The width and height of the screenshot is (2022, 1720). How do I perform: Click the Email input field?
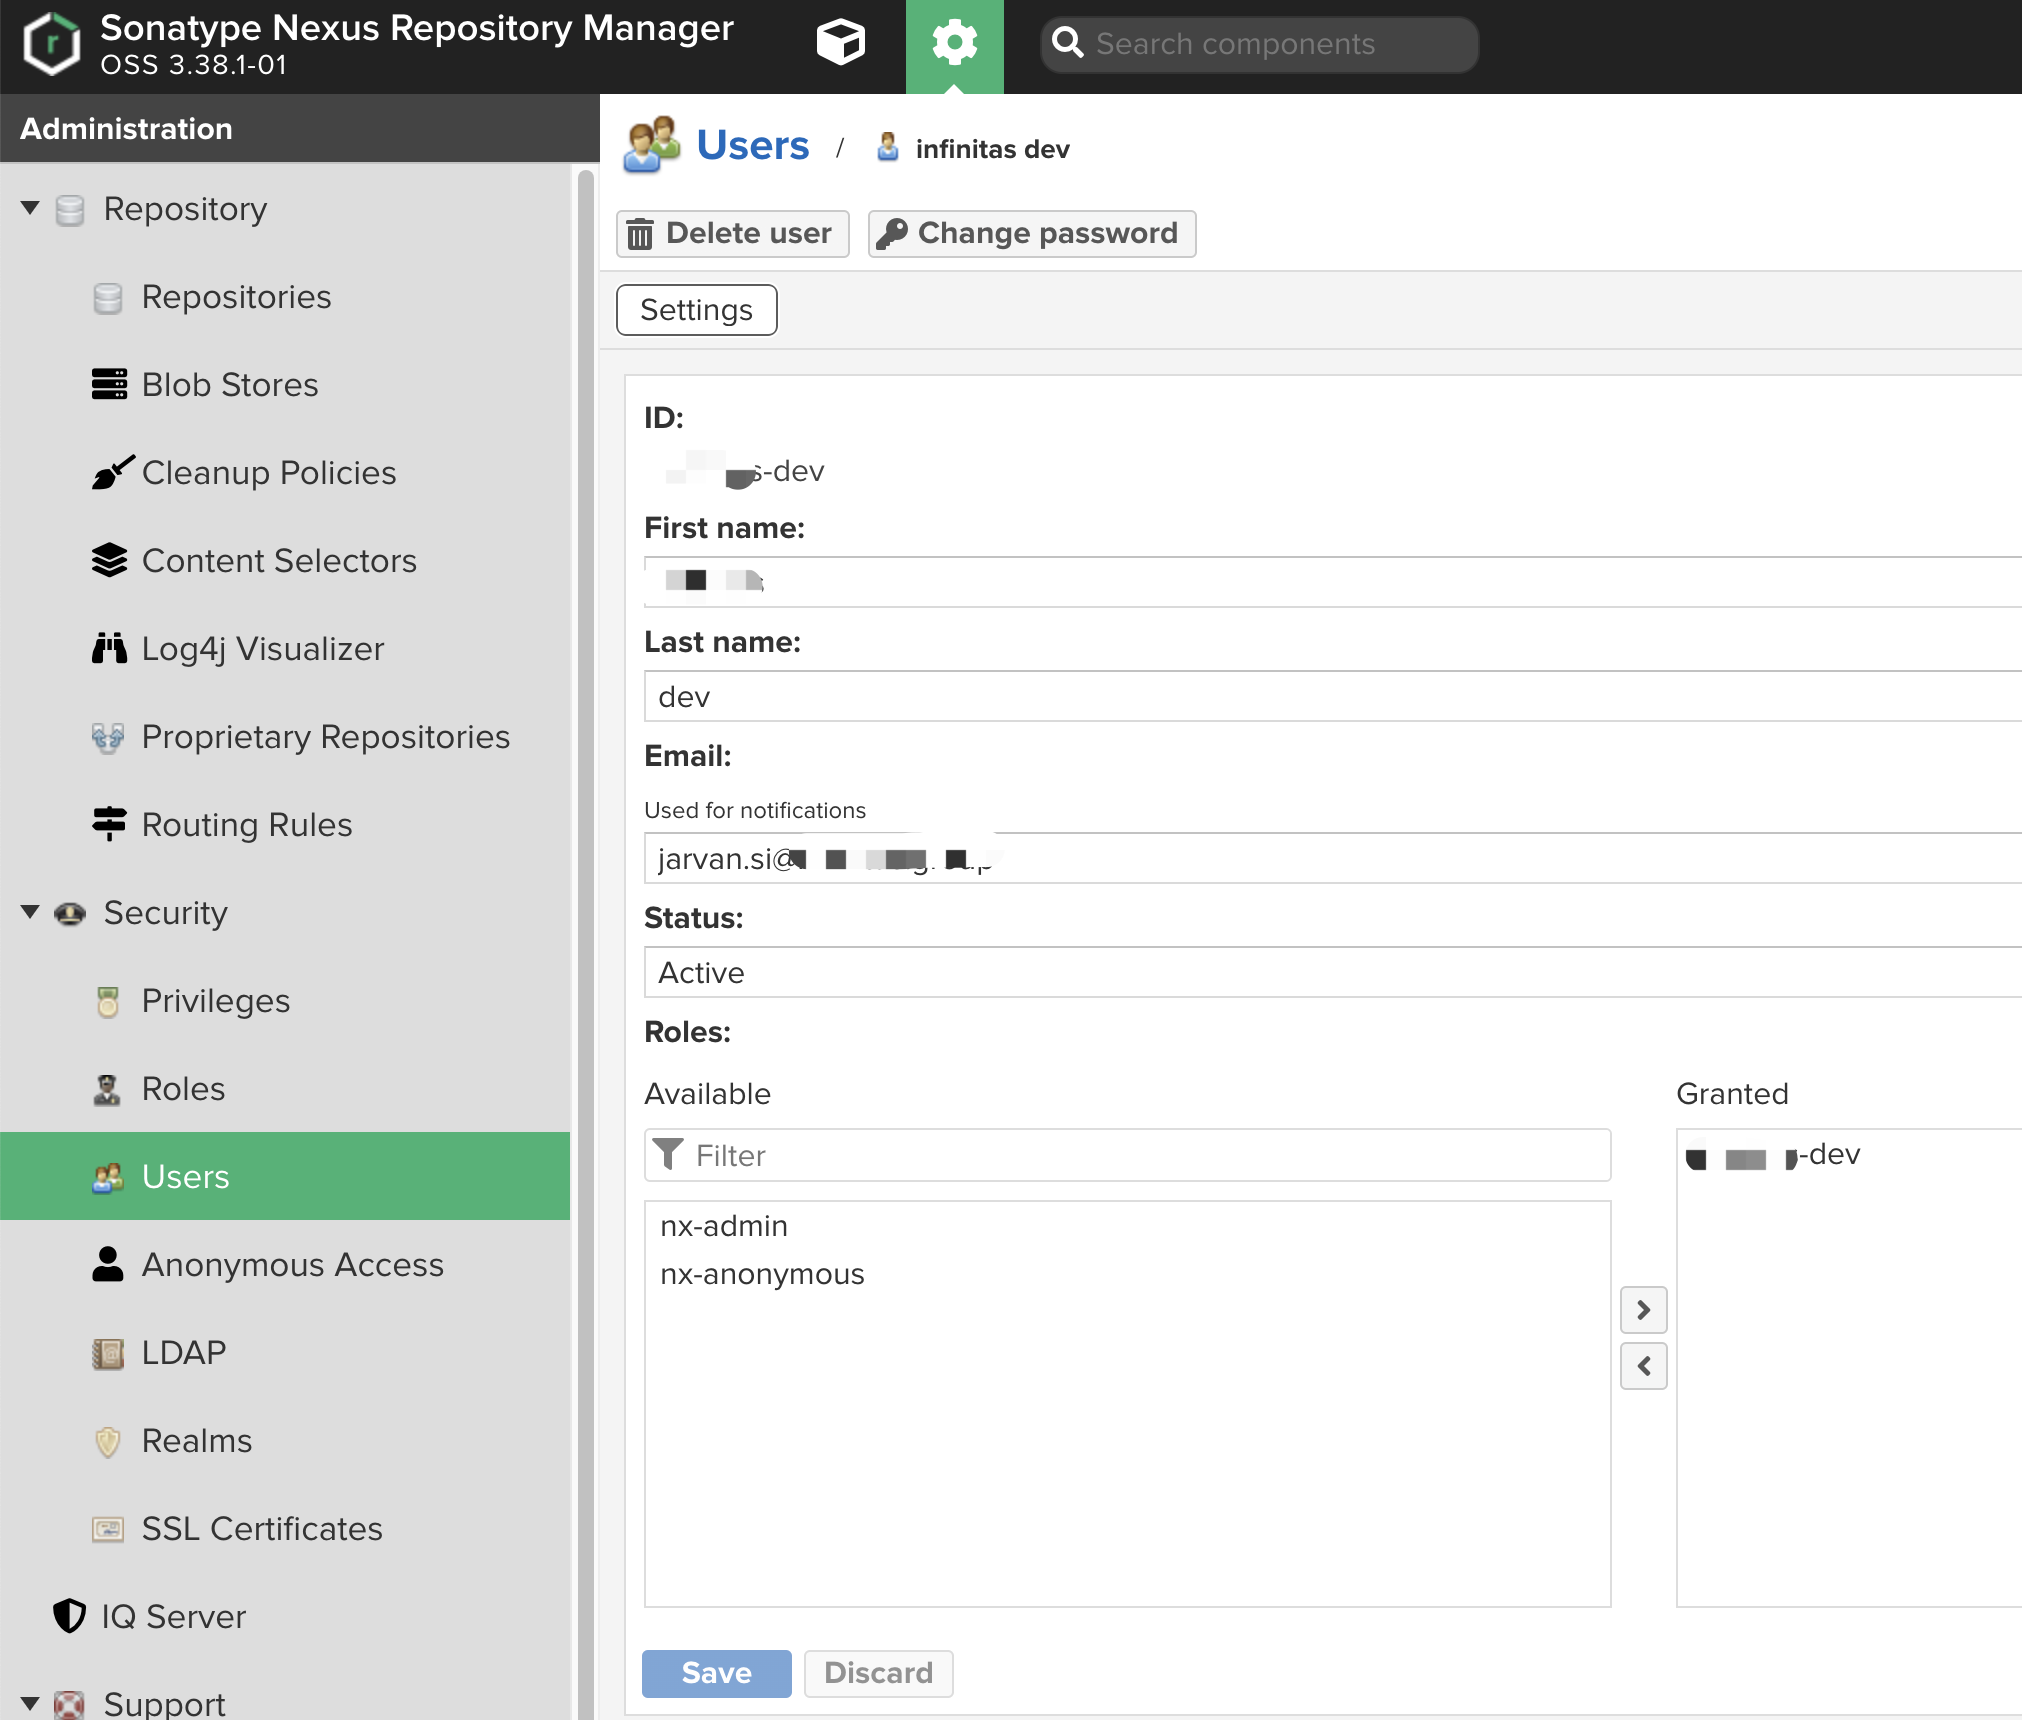(x=1333, y=858)
